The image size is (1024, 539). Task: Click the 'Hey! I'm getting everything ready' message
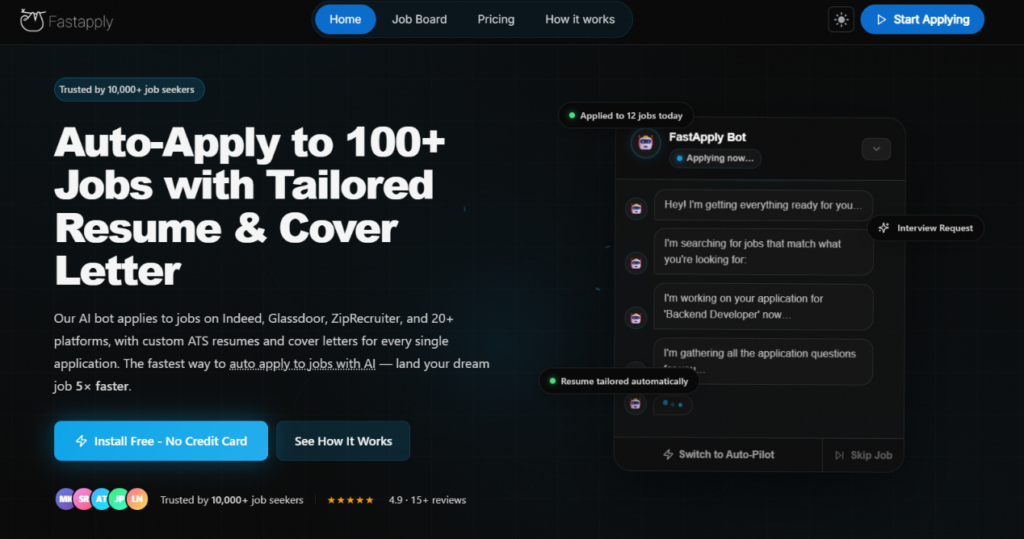click(x=763, y=205)
